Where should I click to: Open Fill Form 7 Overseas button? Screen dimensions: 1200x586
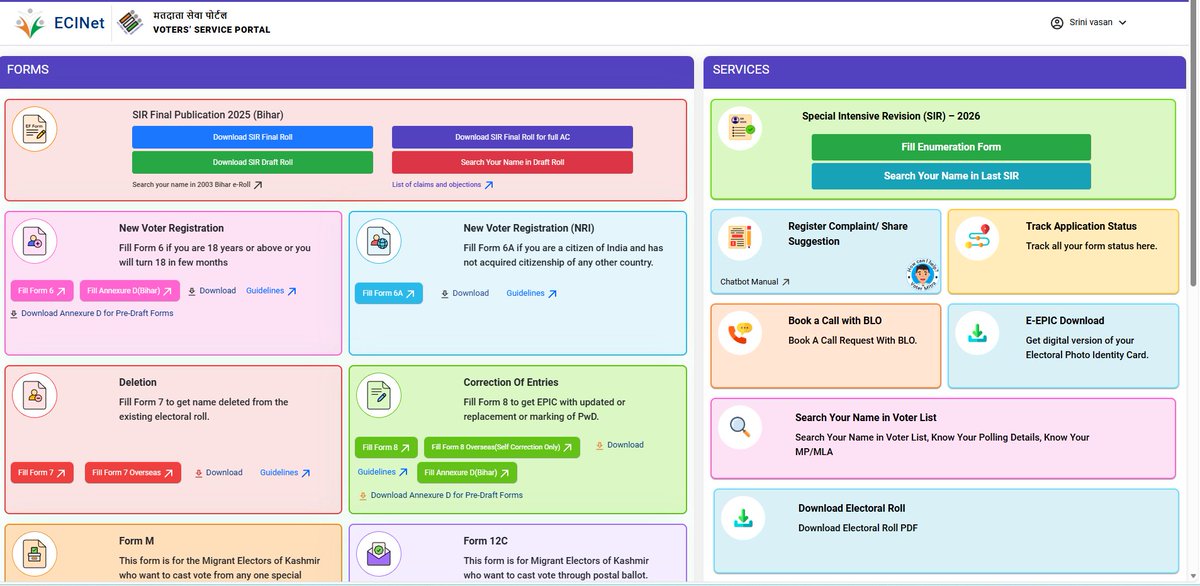(133, 473)
